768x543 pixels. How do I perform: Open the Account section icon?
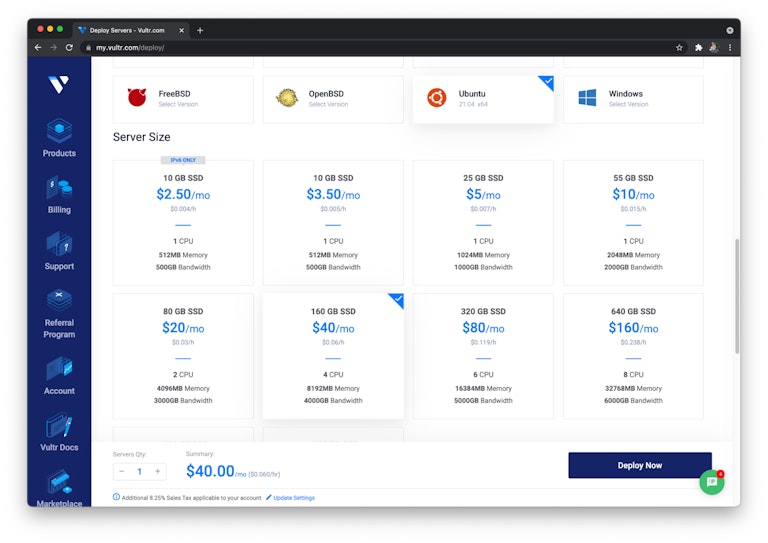[59, 369]
